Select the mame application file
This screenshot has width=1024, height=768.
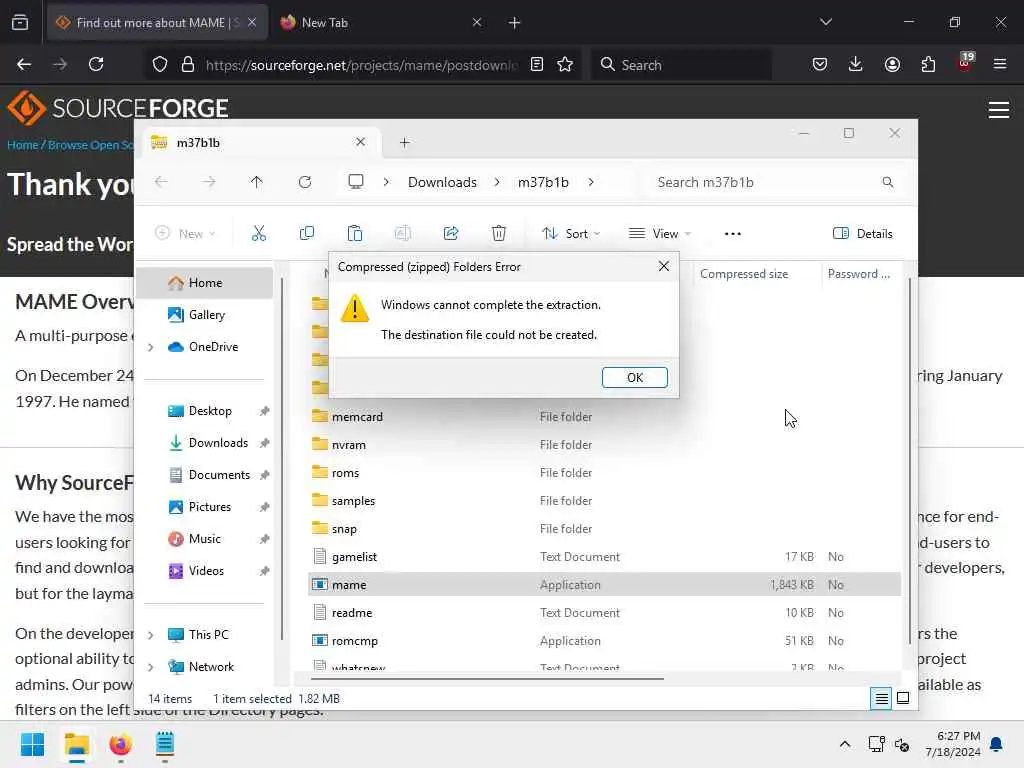click(x=604, y=585)
